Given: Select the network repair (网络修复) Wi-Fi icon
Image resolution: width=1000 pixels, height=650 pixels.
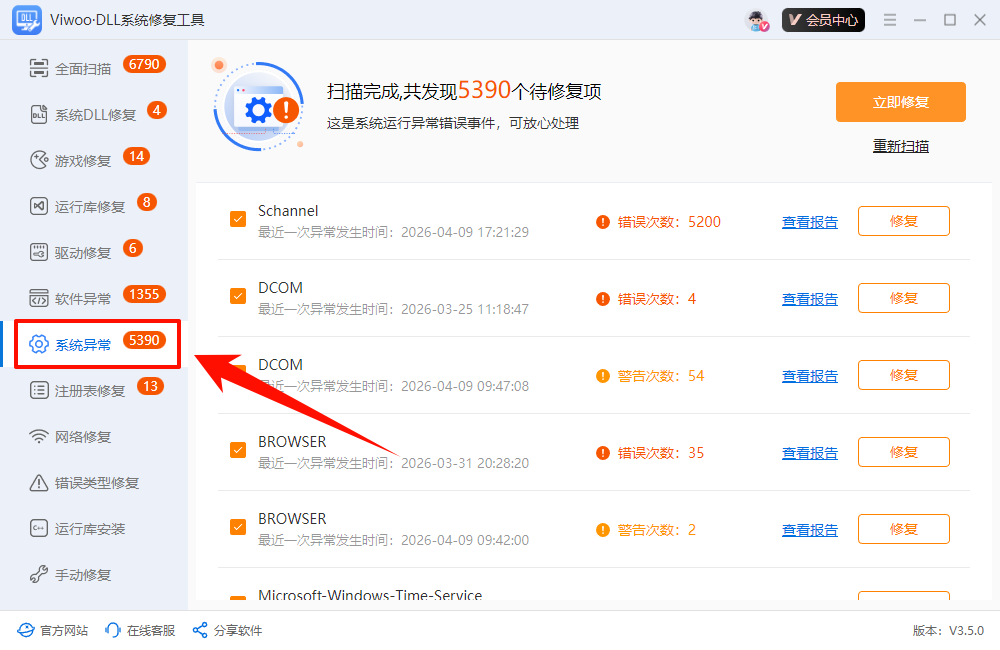Looking at the screenshot, I should [39, 437].
